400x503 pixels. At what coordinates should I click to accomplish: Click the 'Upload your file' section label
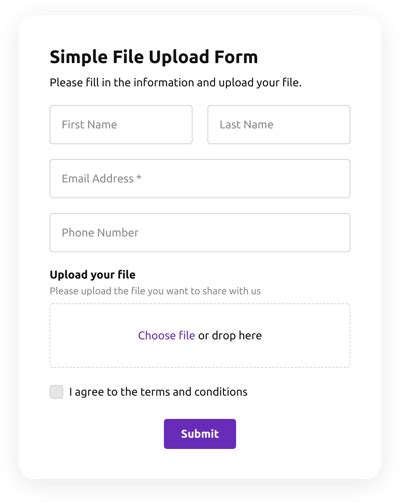coord(93,275)
